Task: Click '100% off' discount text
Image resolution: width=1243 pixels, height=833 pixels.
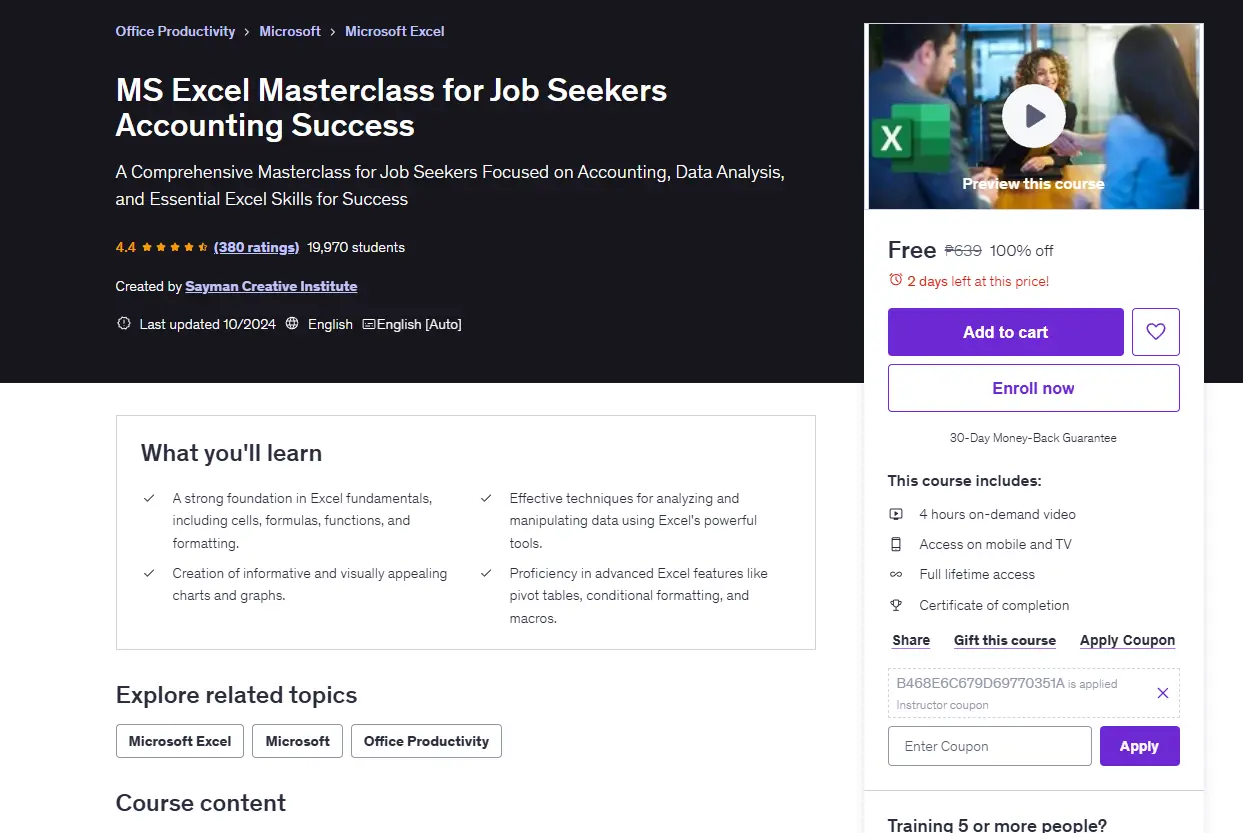Action: (x=1022, y=251)
